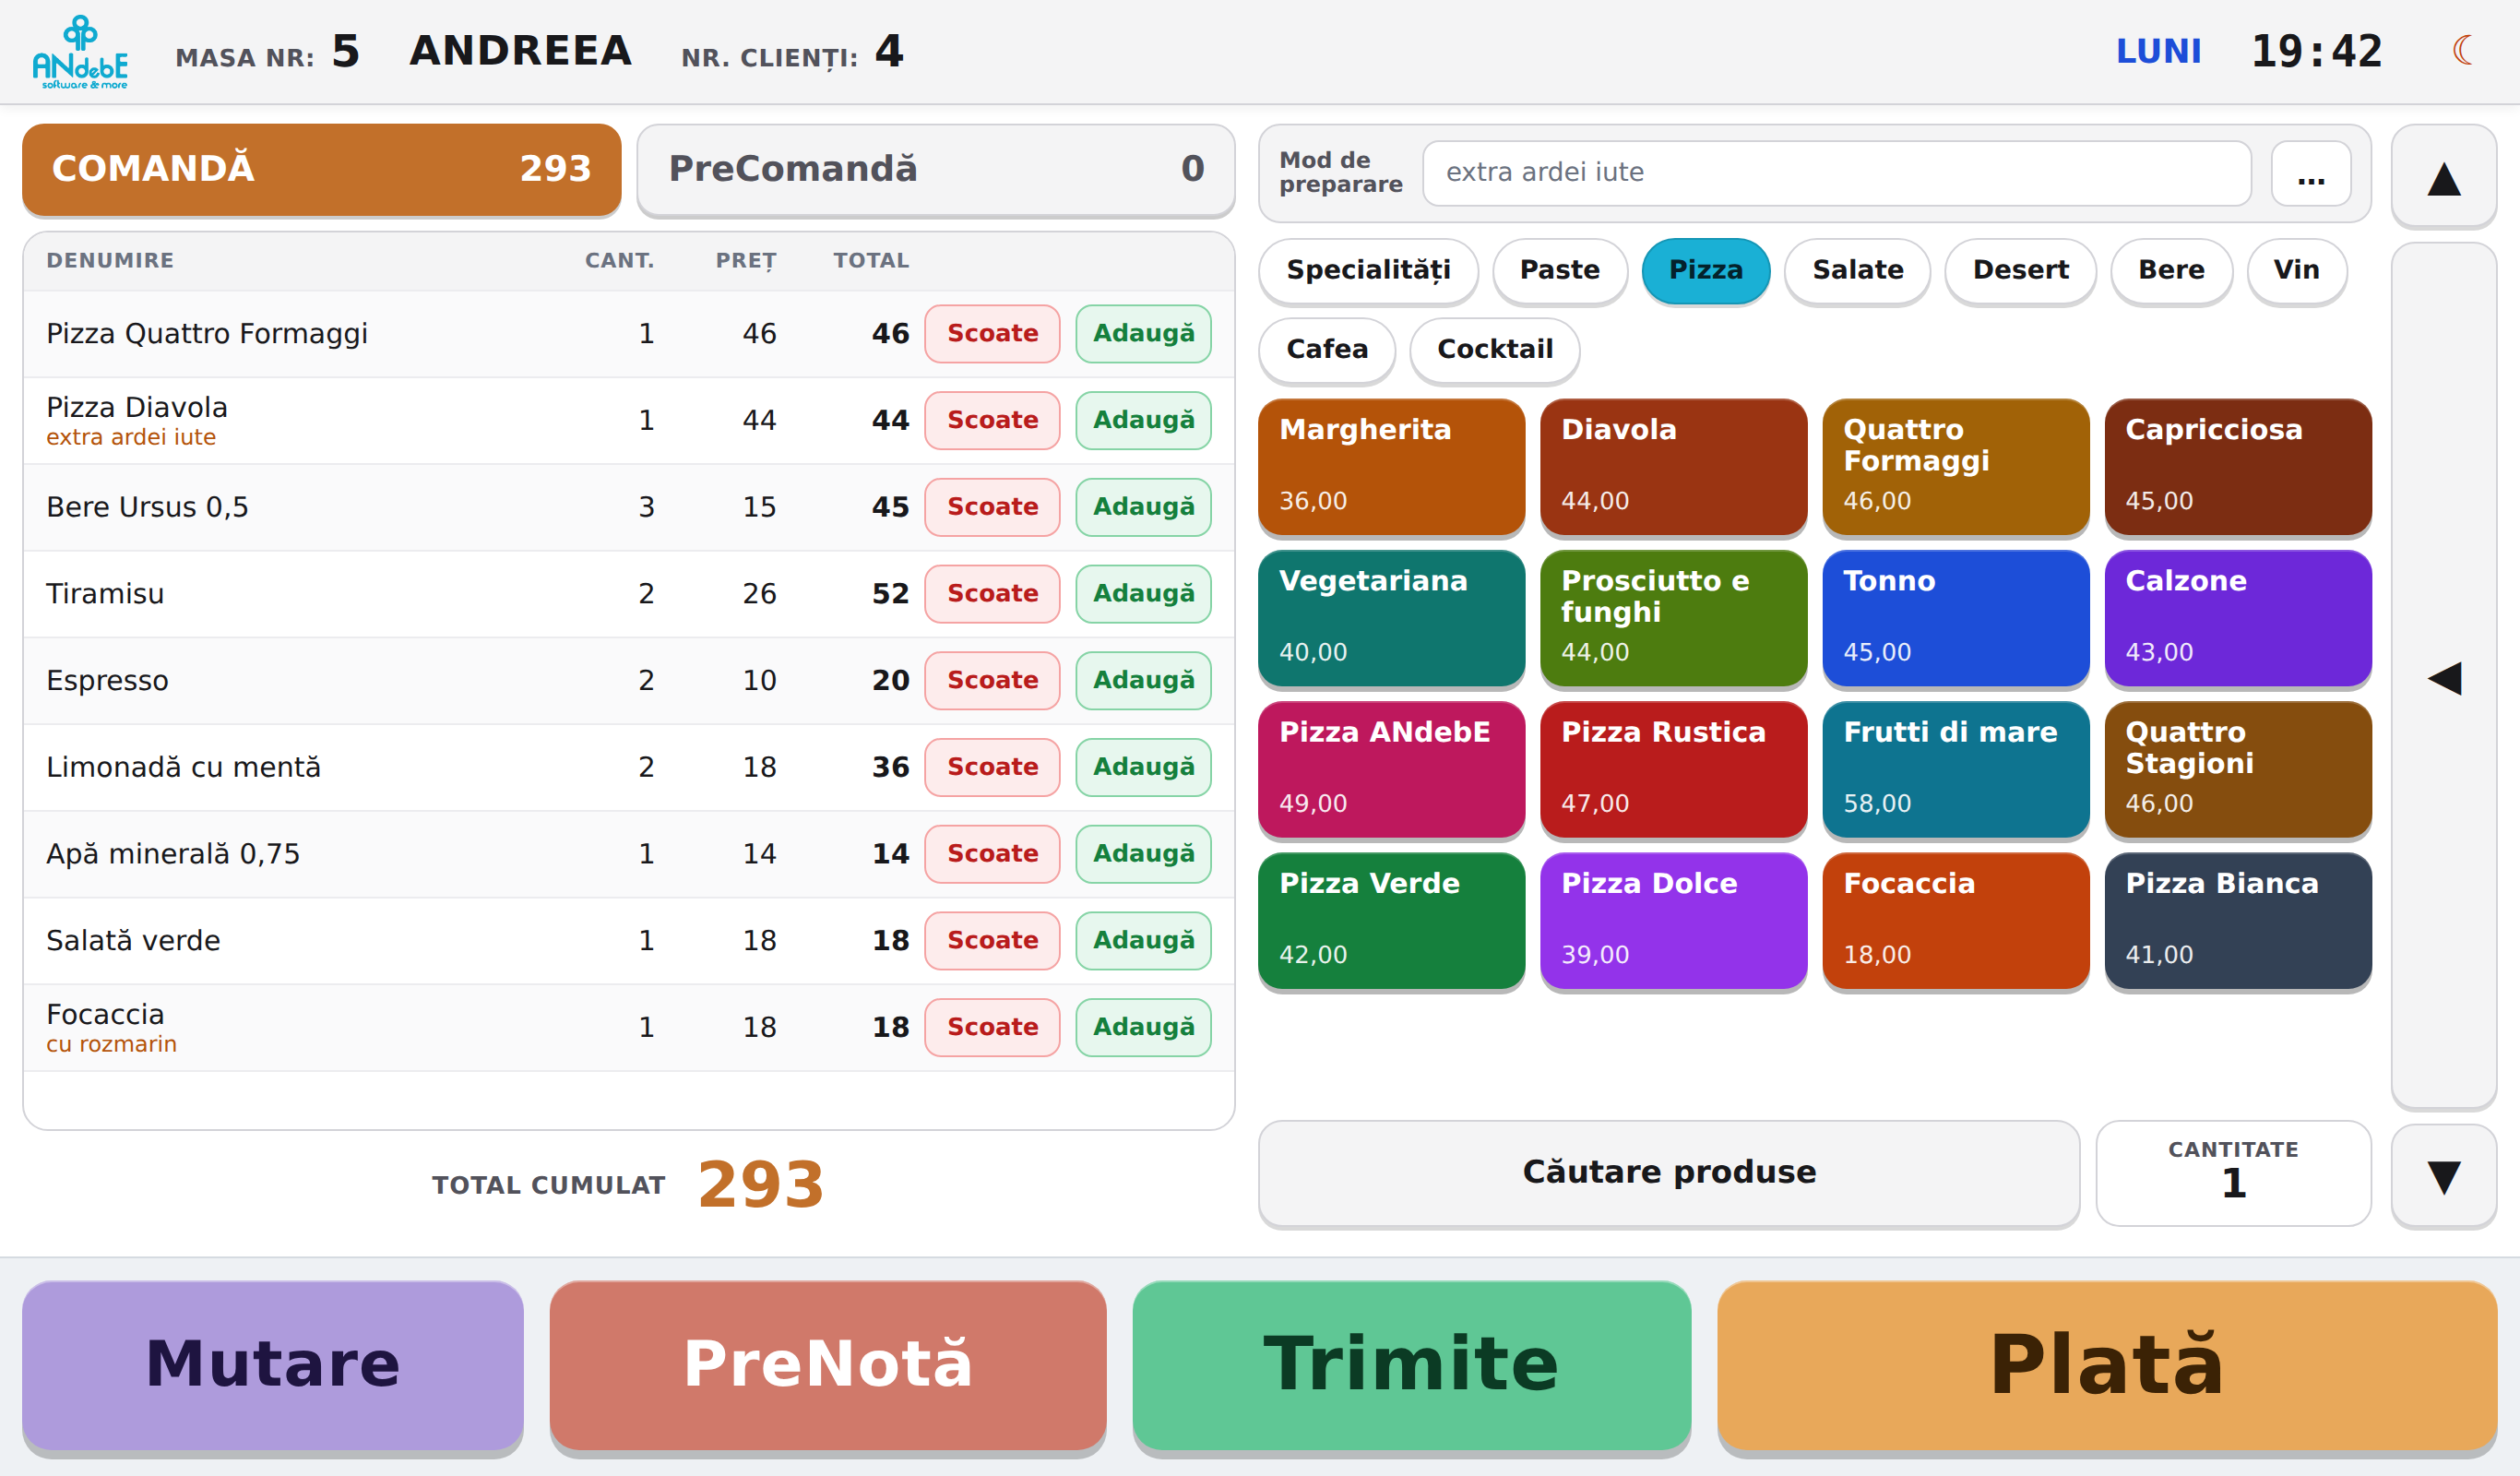Viewport: 2520px width, 1476px height.
Task: Select the Frutti di mare tile
Action: pyautogui.click(x=1955, y=768)
